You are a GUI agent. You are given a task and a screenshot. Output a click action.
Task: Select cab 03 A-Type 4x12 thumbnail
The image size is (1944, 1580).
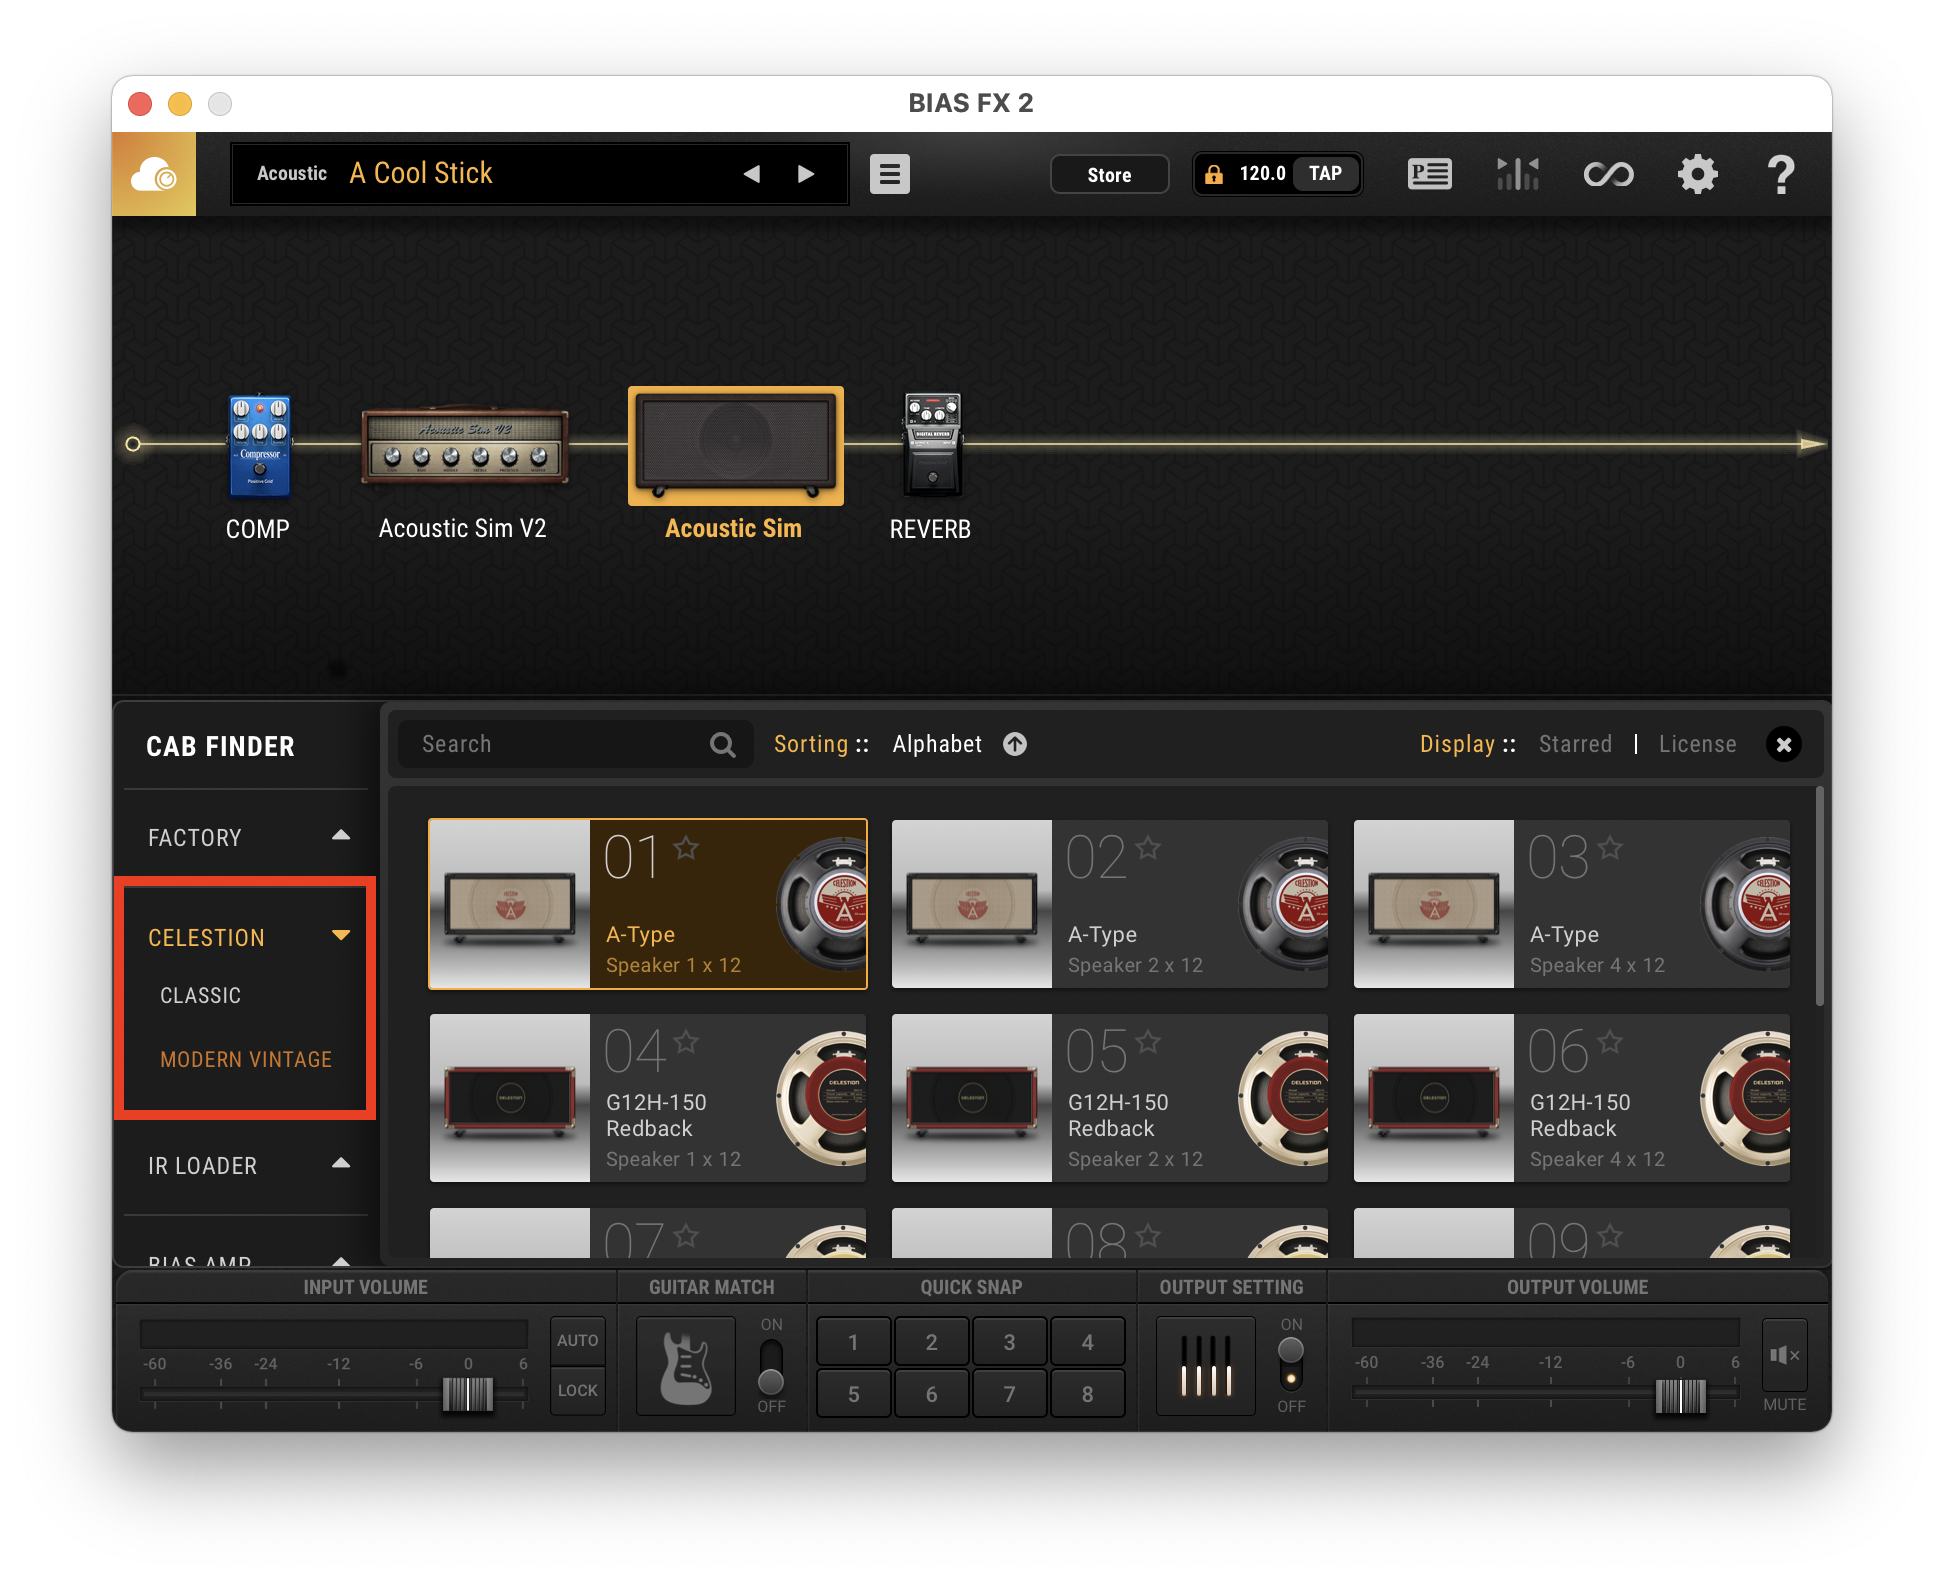click(x=1434, y=904)
